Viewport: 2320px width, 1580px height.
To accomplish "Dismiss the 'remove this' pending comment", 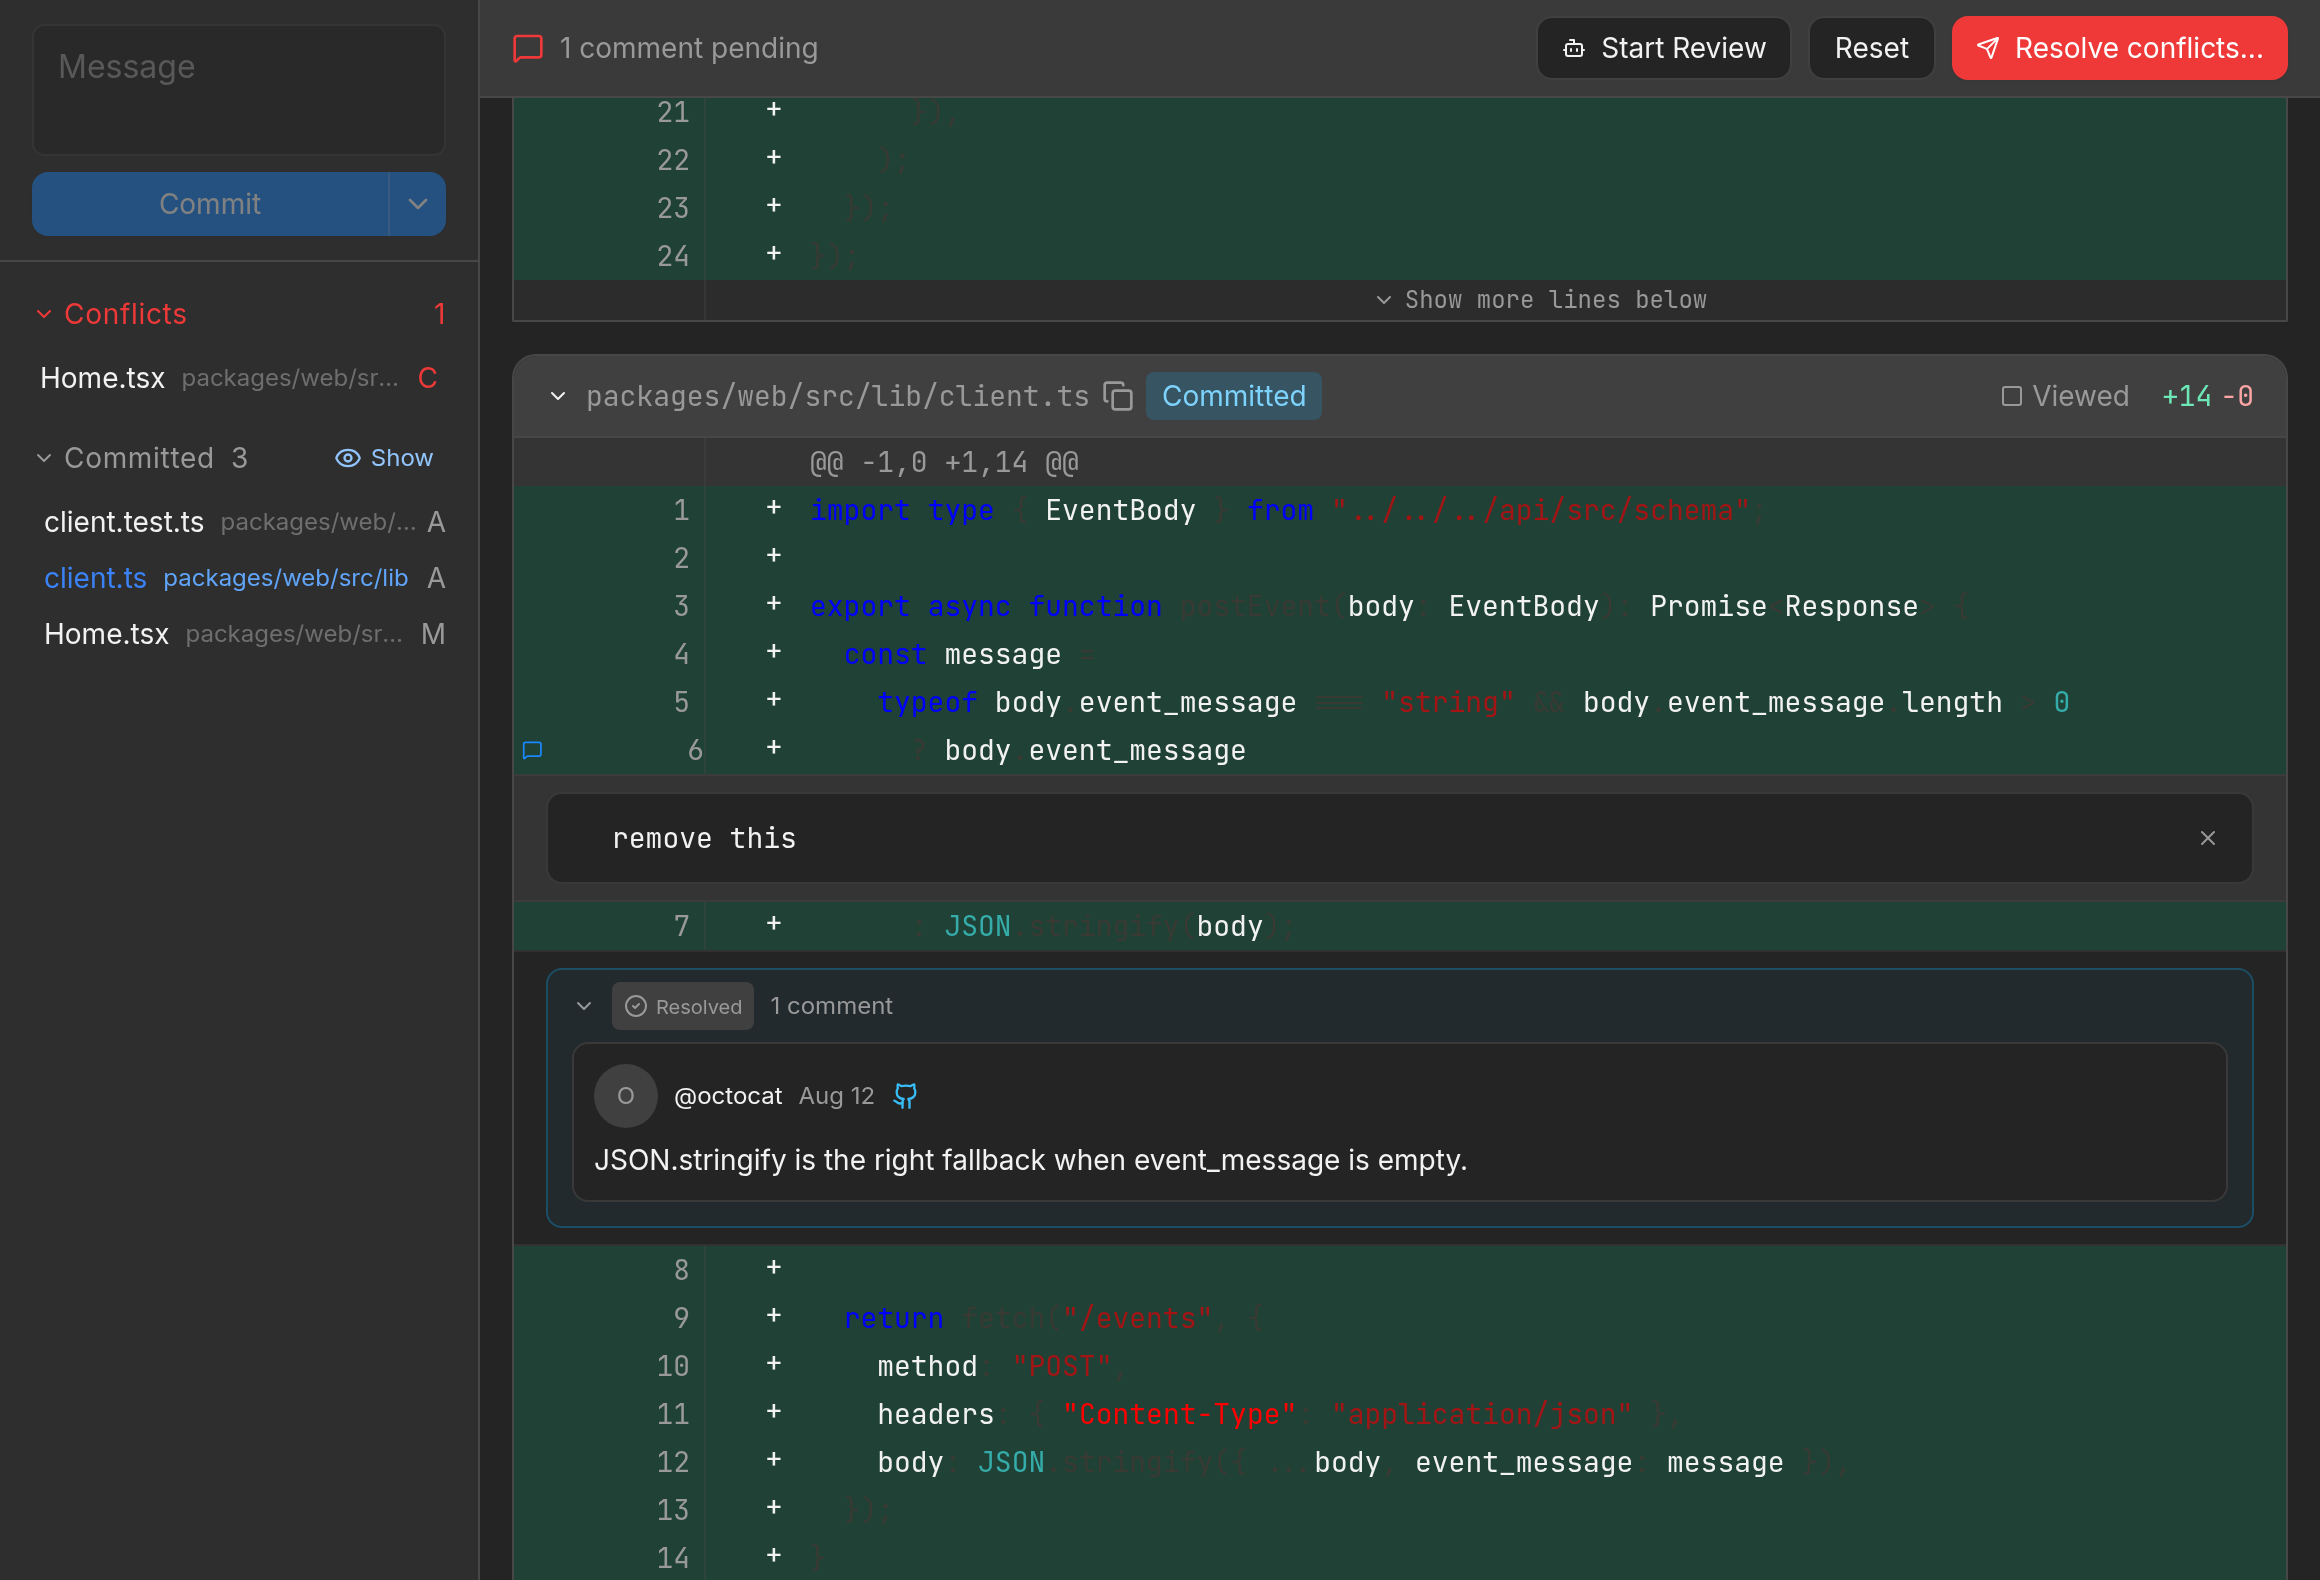I will point(2208,838).
